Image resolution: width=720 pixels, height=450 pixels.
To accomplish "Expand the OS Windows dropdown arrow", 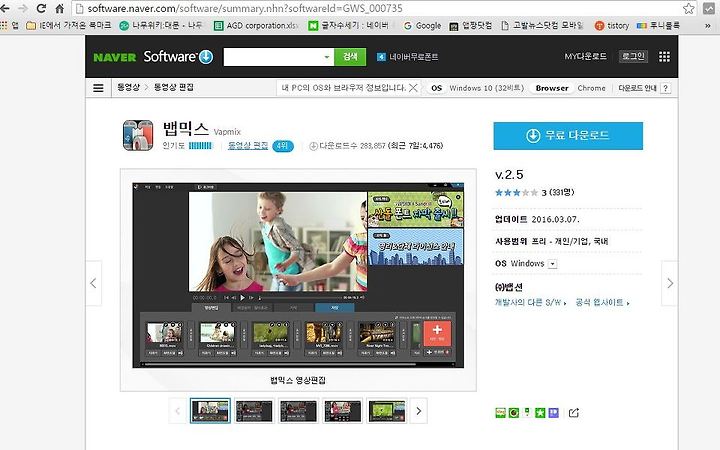I will point(553,264).
